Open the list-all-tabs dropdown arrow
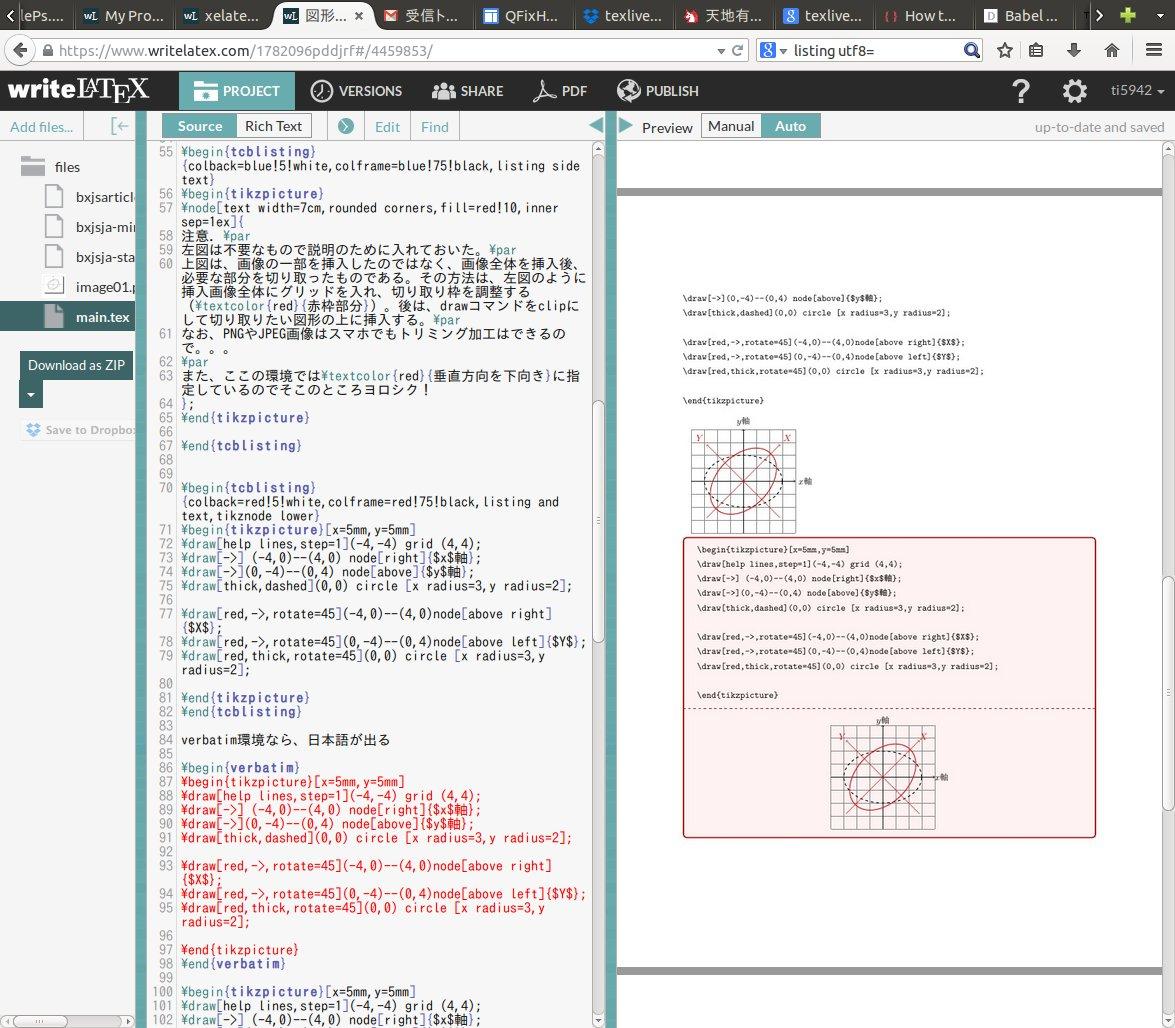Image resolution: width=1175 pixels, height=1028 pixels. [1160, 15]
